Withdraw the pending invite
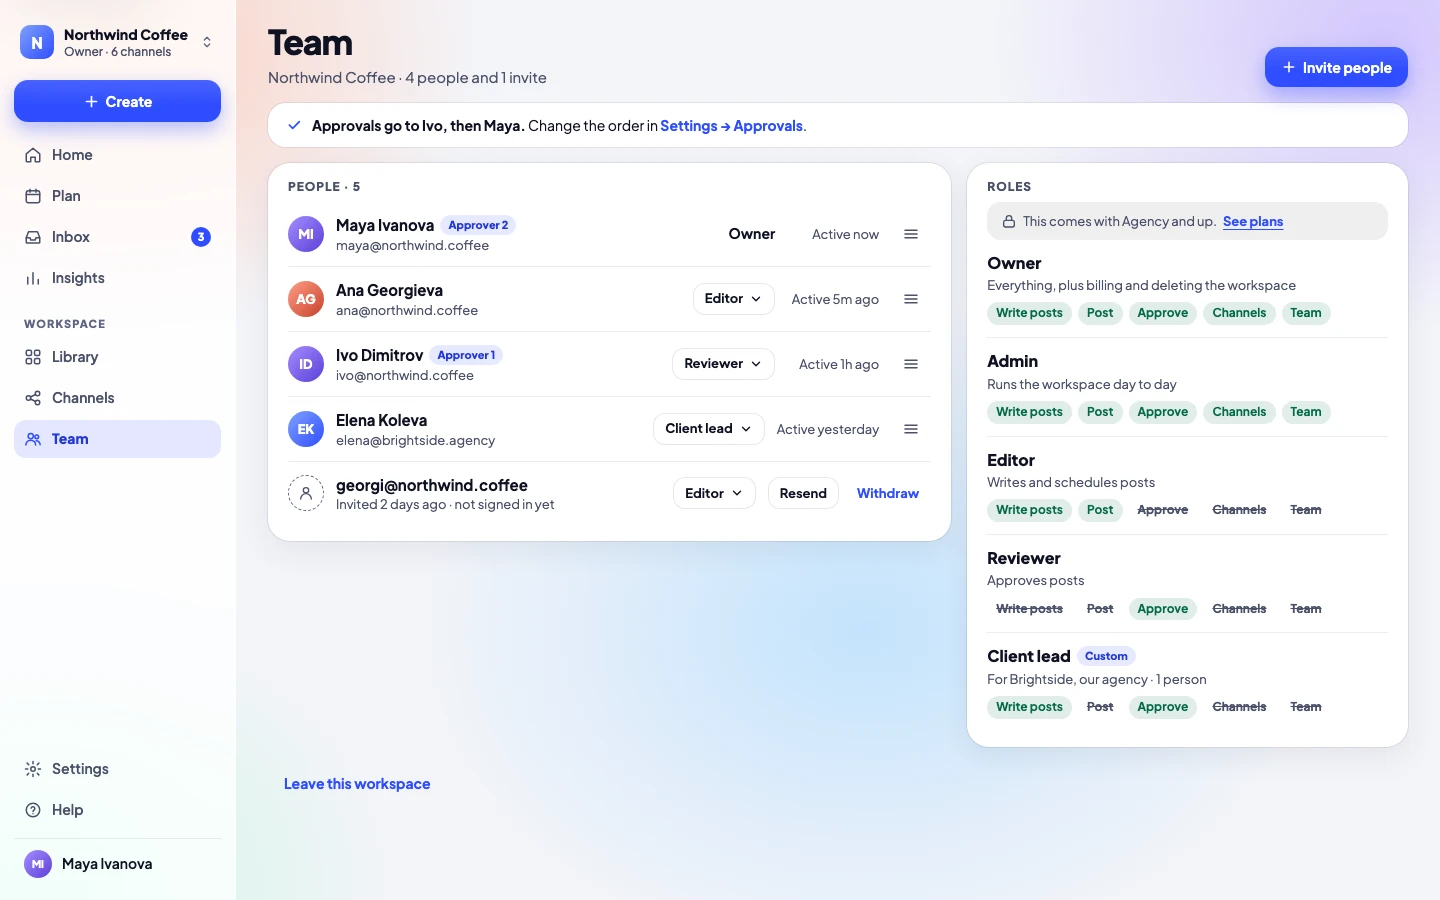 [888, 493]
